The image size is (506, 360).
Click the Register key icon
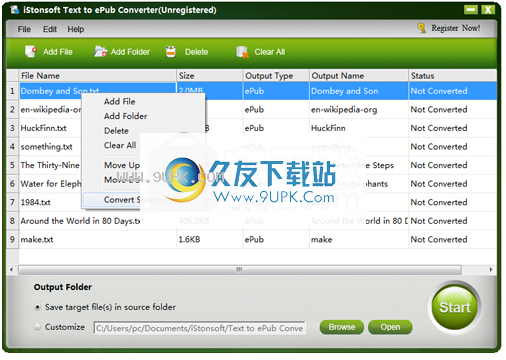[x=422, y=28]
